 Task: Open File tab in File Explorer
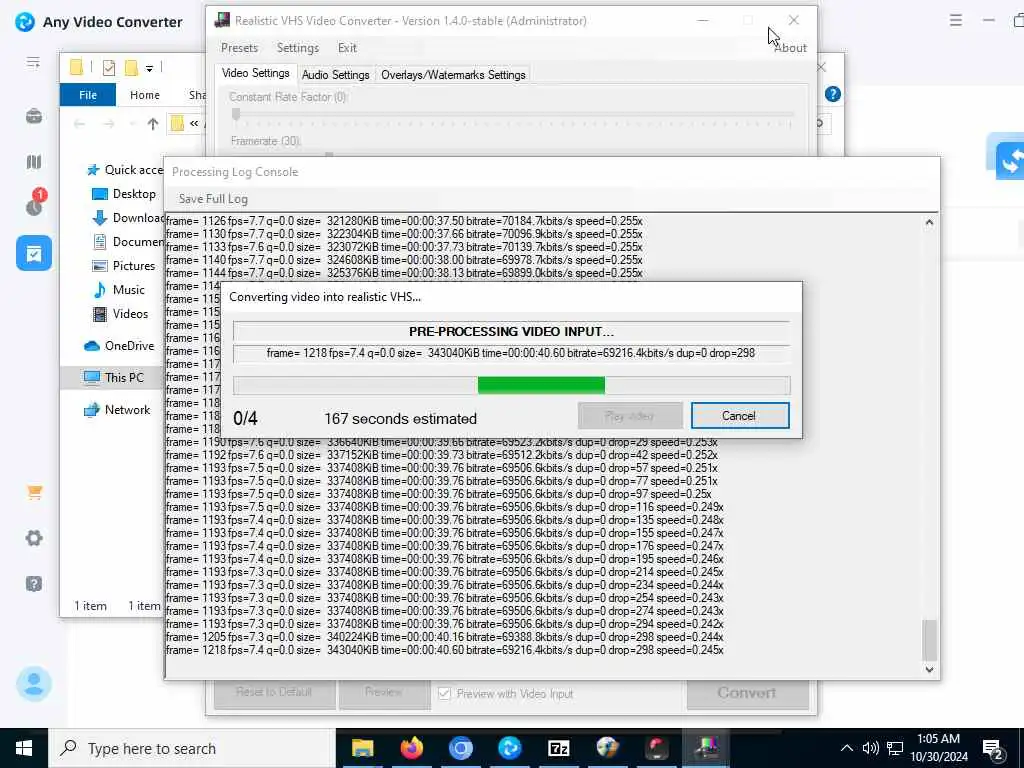tap(88, 95)
